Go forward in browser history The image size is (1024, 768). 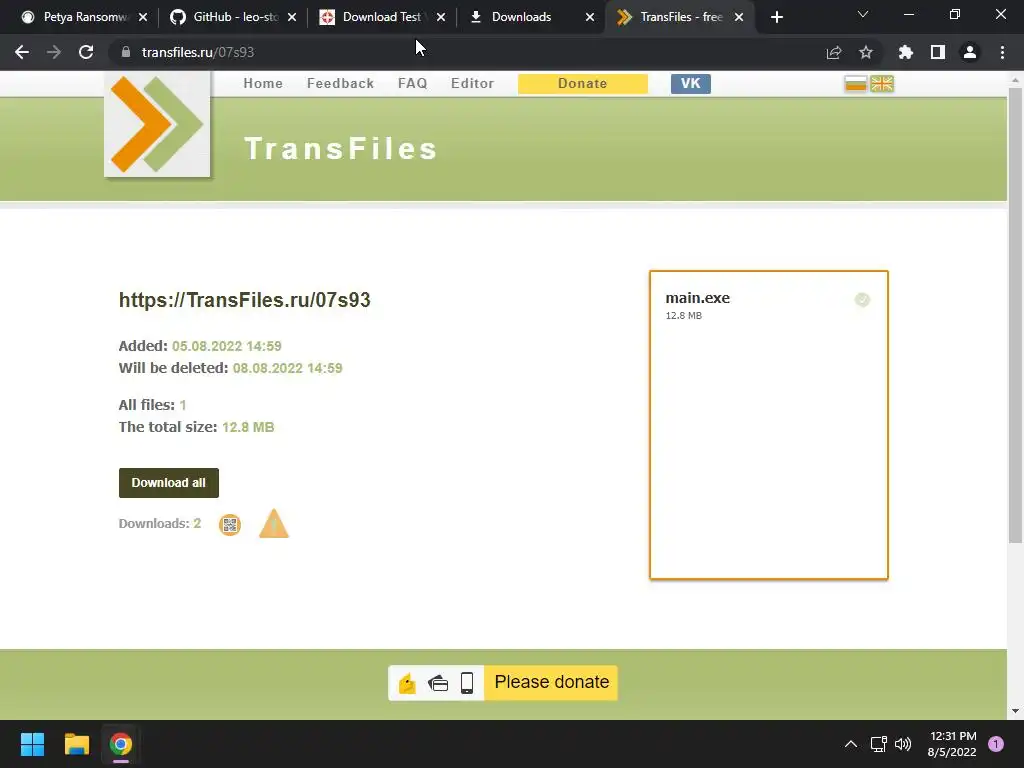click(x=54, y=52)
